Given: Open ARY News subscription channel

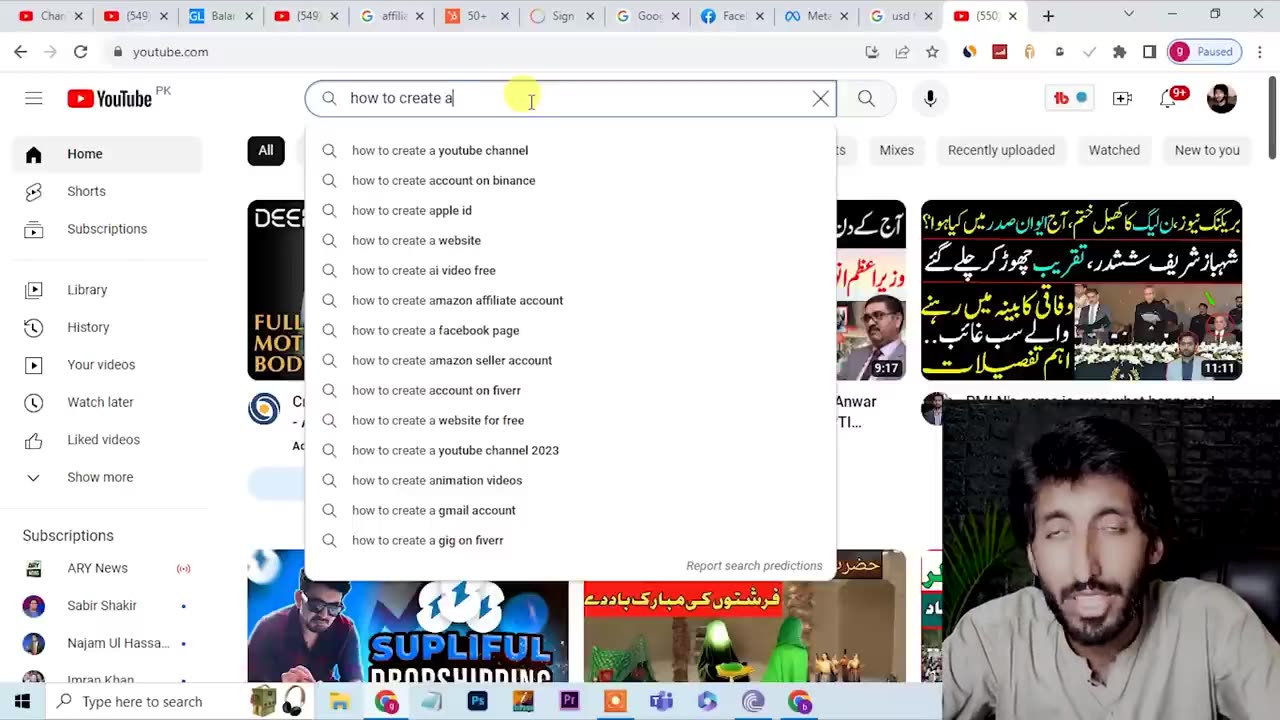Looking at the screenshot, I should [107, 568].
